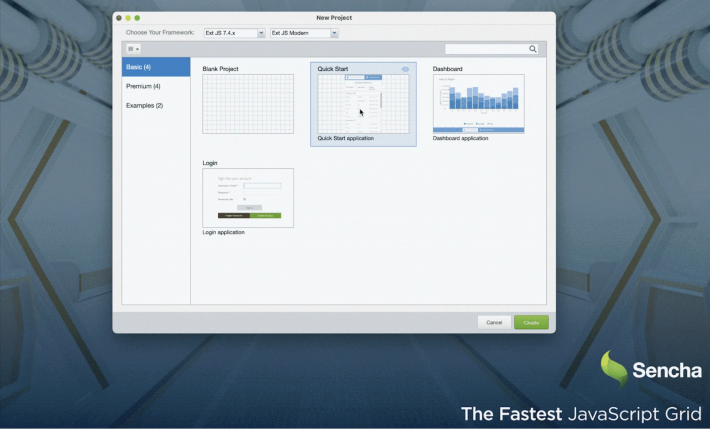Select the Quick Start template thumbnail
The image size is (710, 429).
click(363, 104)
